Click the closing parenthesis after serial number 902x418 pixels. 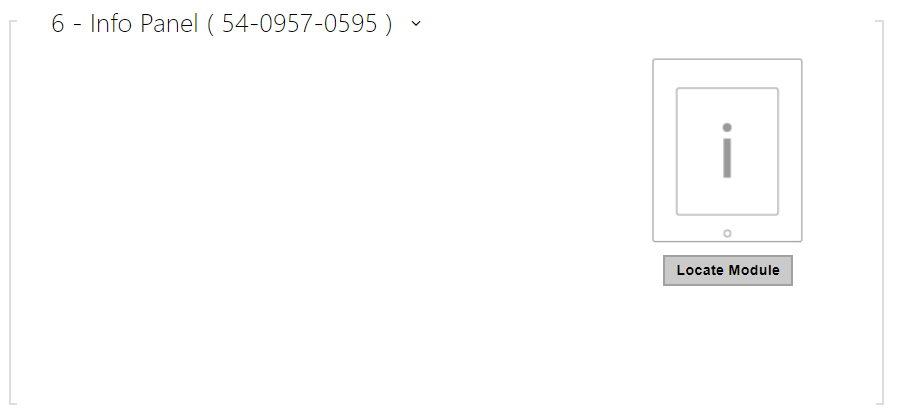coord(389,24)
